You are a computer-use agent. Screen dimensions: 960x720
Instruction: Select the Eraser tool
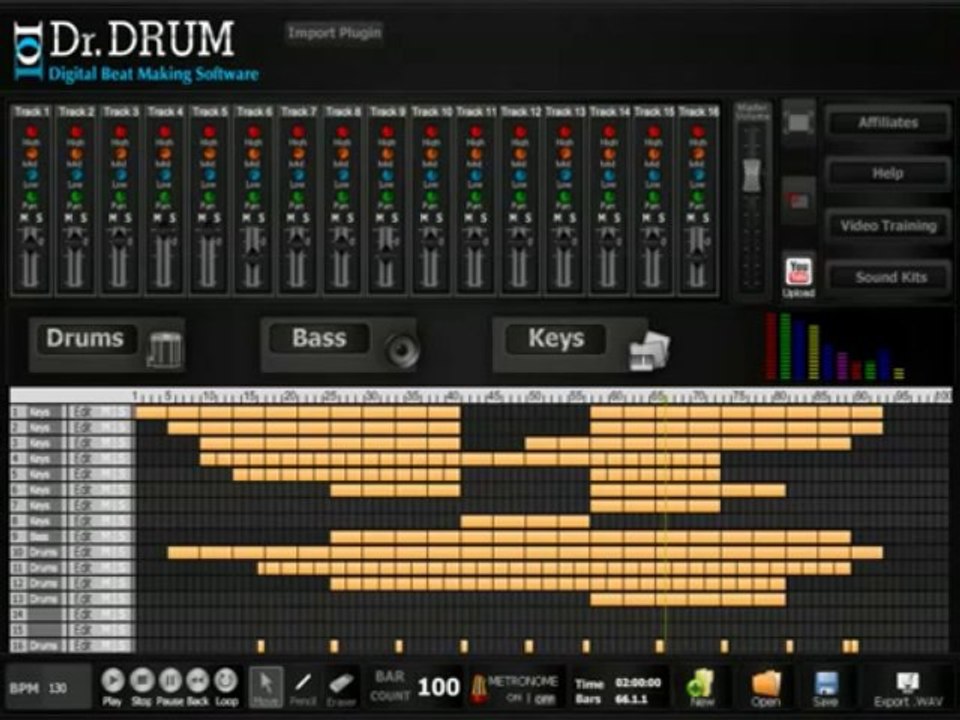tap(341, 686)
